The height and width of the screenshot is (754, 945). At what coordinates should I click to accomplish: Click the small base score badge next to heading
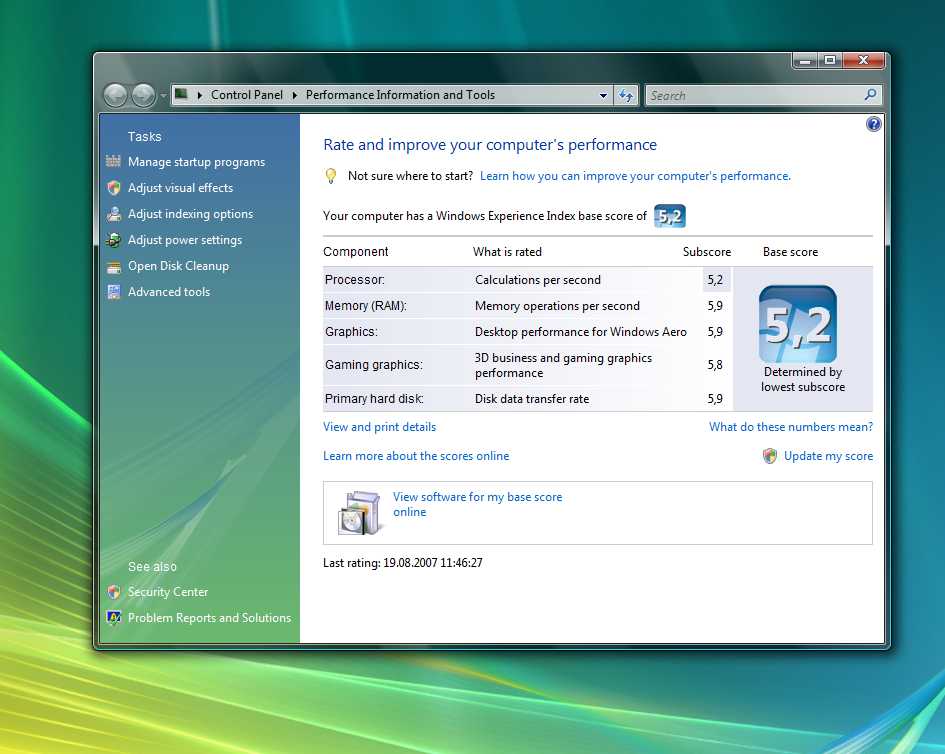pyautogui.click(x=670, y=216)
